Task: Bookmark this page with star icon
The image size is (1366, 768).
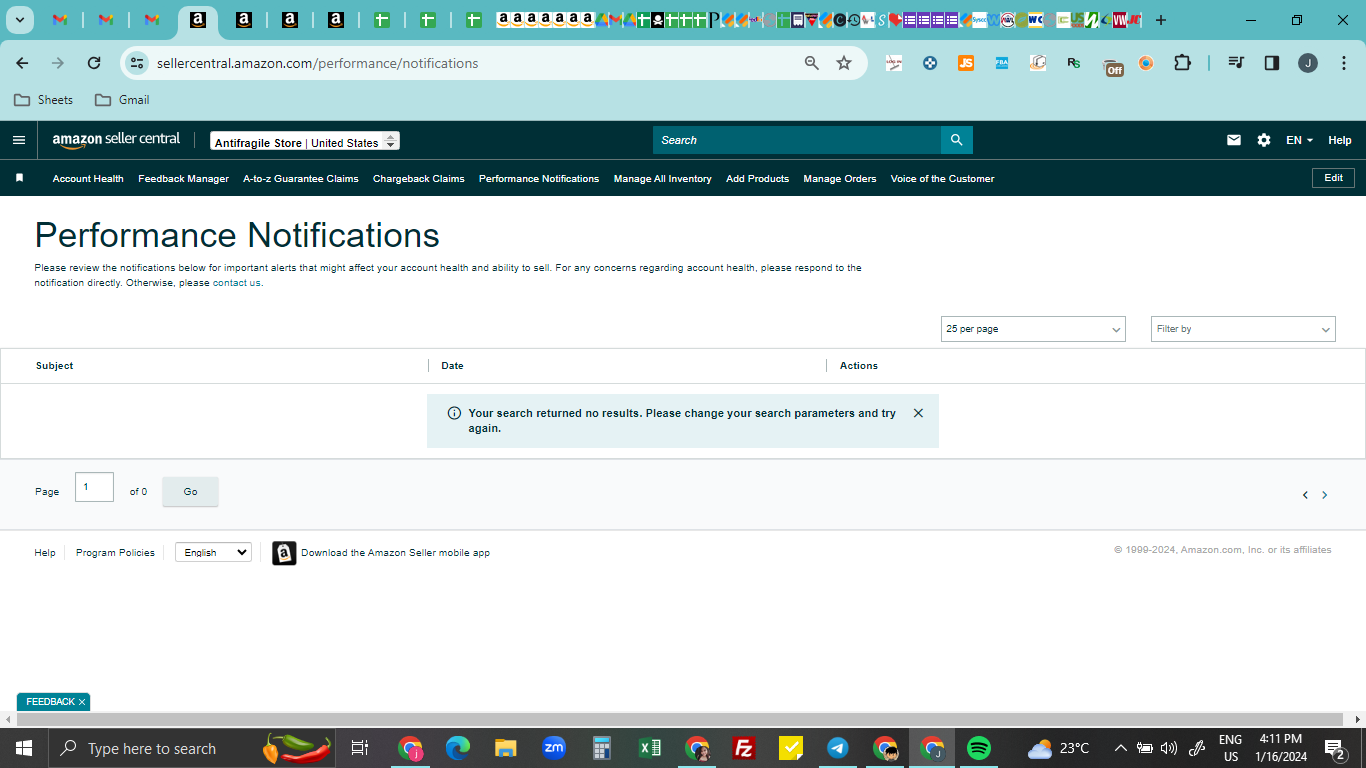Action: coord(844,63)
